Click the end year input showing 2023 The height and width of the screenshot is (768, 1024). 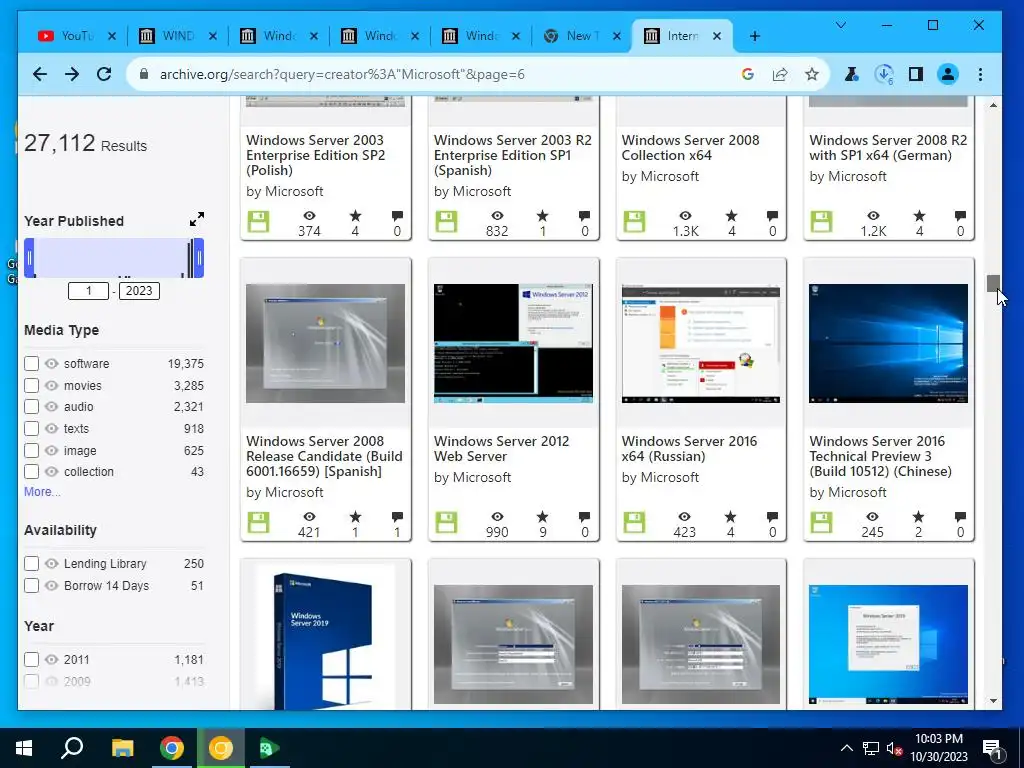[139, 291]
